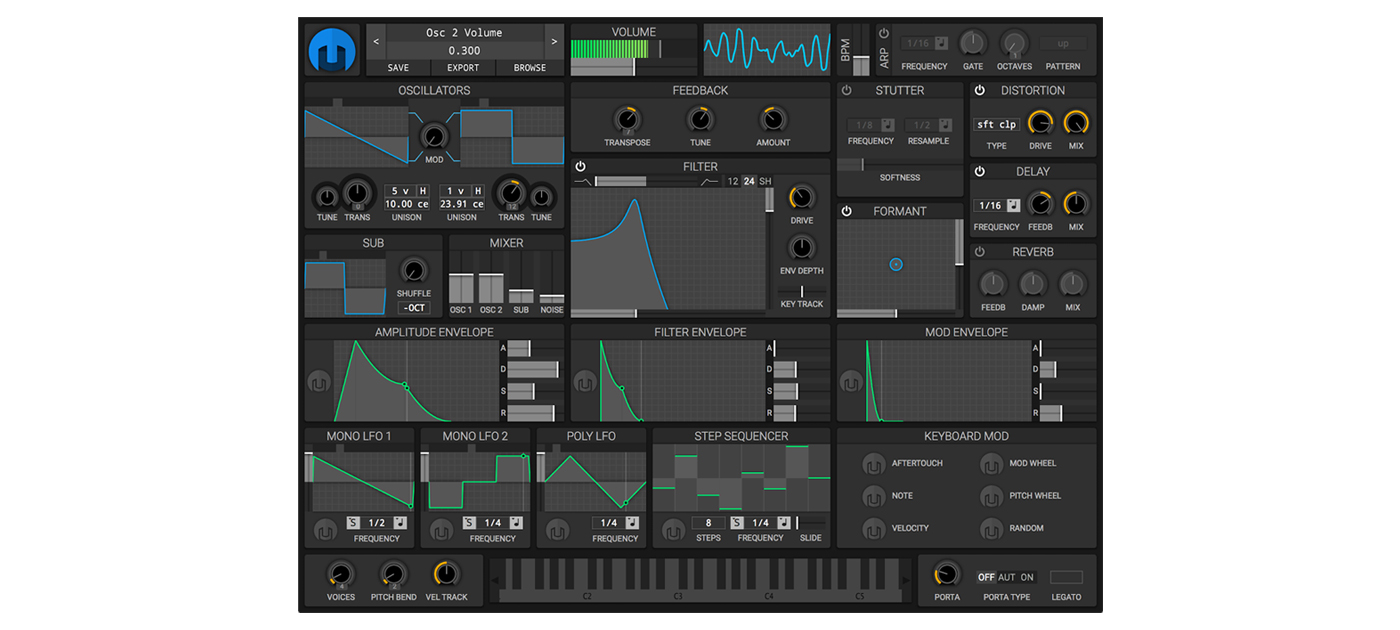Enable the ARP power button
Viewport: 1400px width, 630px height.
(884, 34)
